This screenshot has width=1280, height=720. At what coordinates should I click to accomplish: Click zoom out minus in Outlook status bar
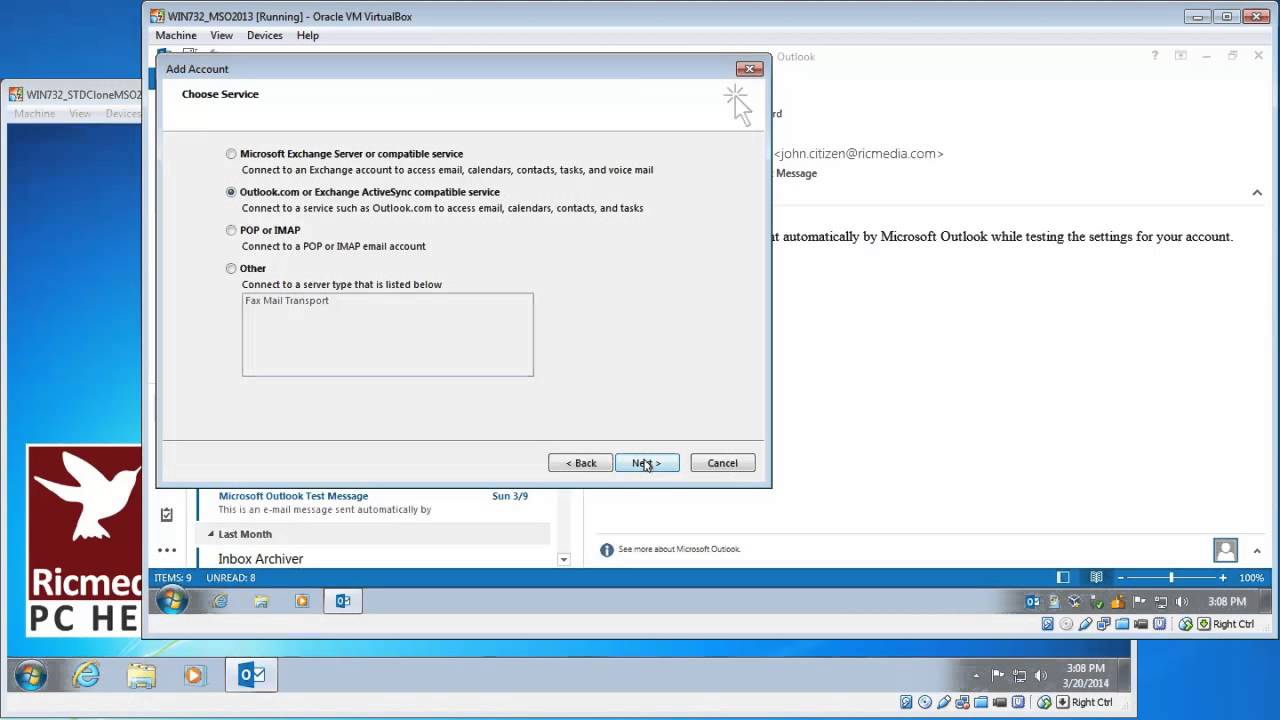[x=1121, y=578]
